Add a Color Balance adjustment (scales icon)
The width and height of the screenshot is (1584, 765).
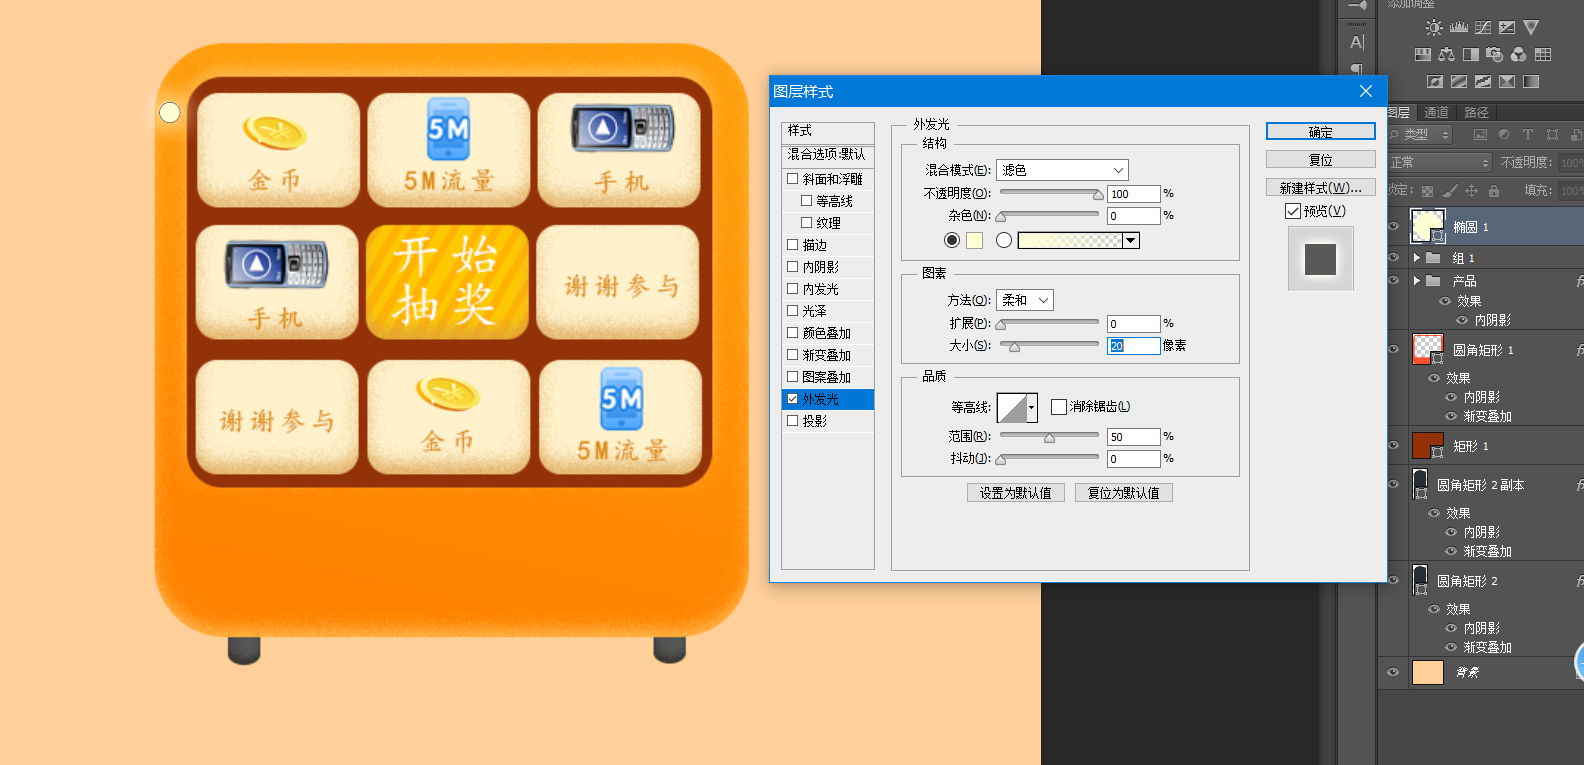click(x=1447, y=55)
